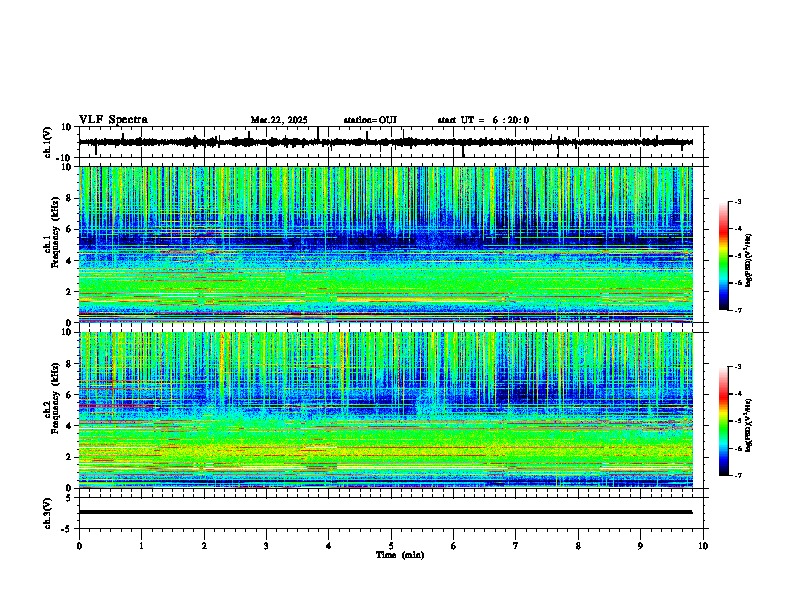Click the "station=OUI" header label
The width and height of the screenshot is (792, 612).
(370, 120)
